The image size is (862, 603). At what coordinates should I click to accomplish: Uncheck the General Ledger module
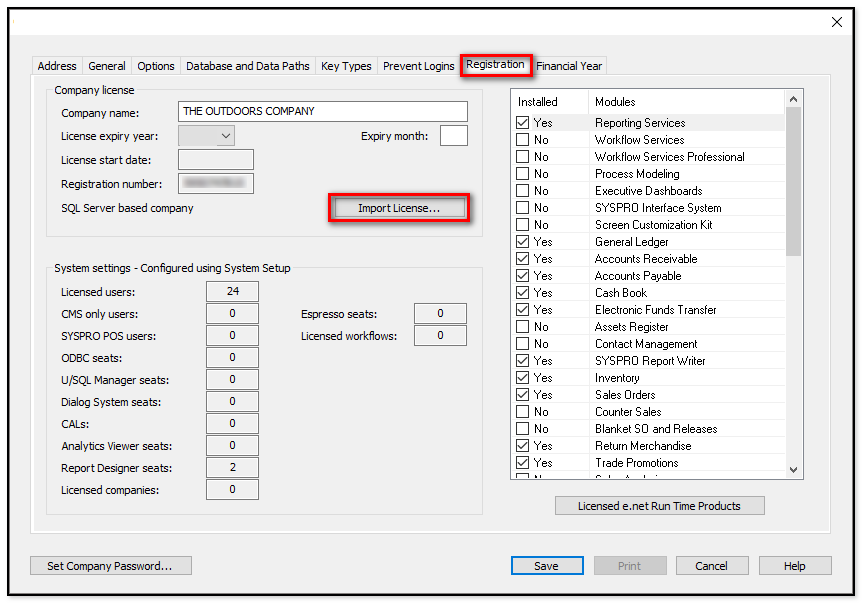pyautogui.click(x=523, y=242)
